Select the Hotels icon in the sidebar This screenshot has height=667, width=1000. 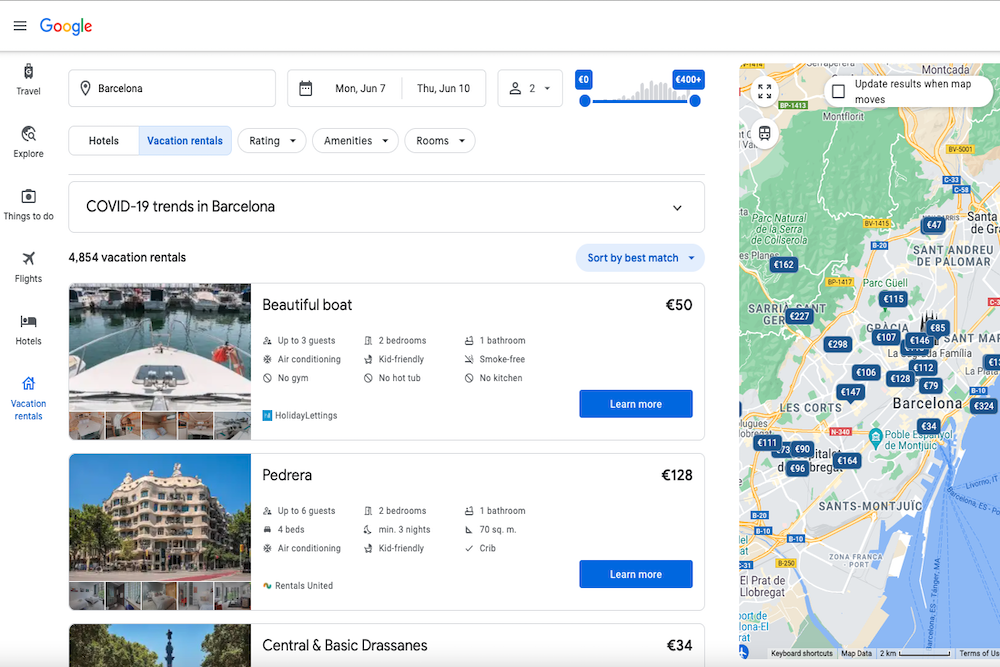click(27, 327)
